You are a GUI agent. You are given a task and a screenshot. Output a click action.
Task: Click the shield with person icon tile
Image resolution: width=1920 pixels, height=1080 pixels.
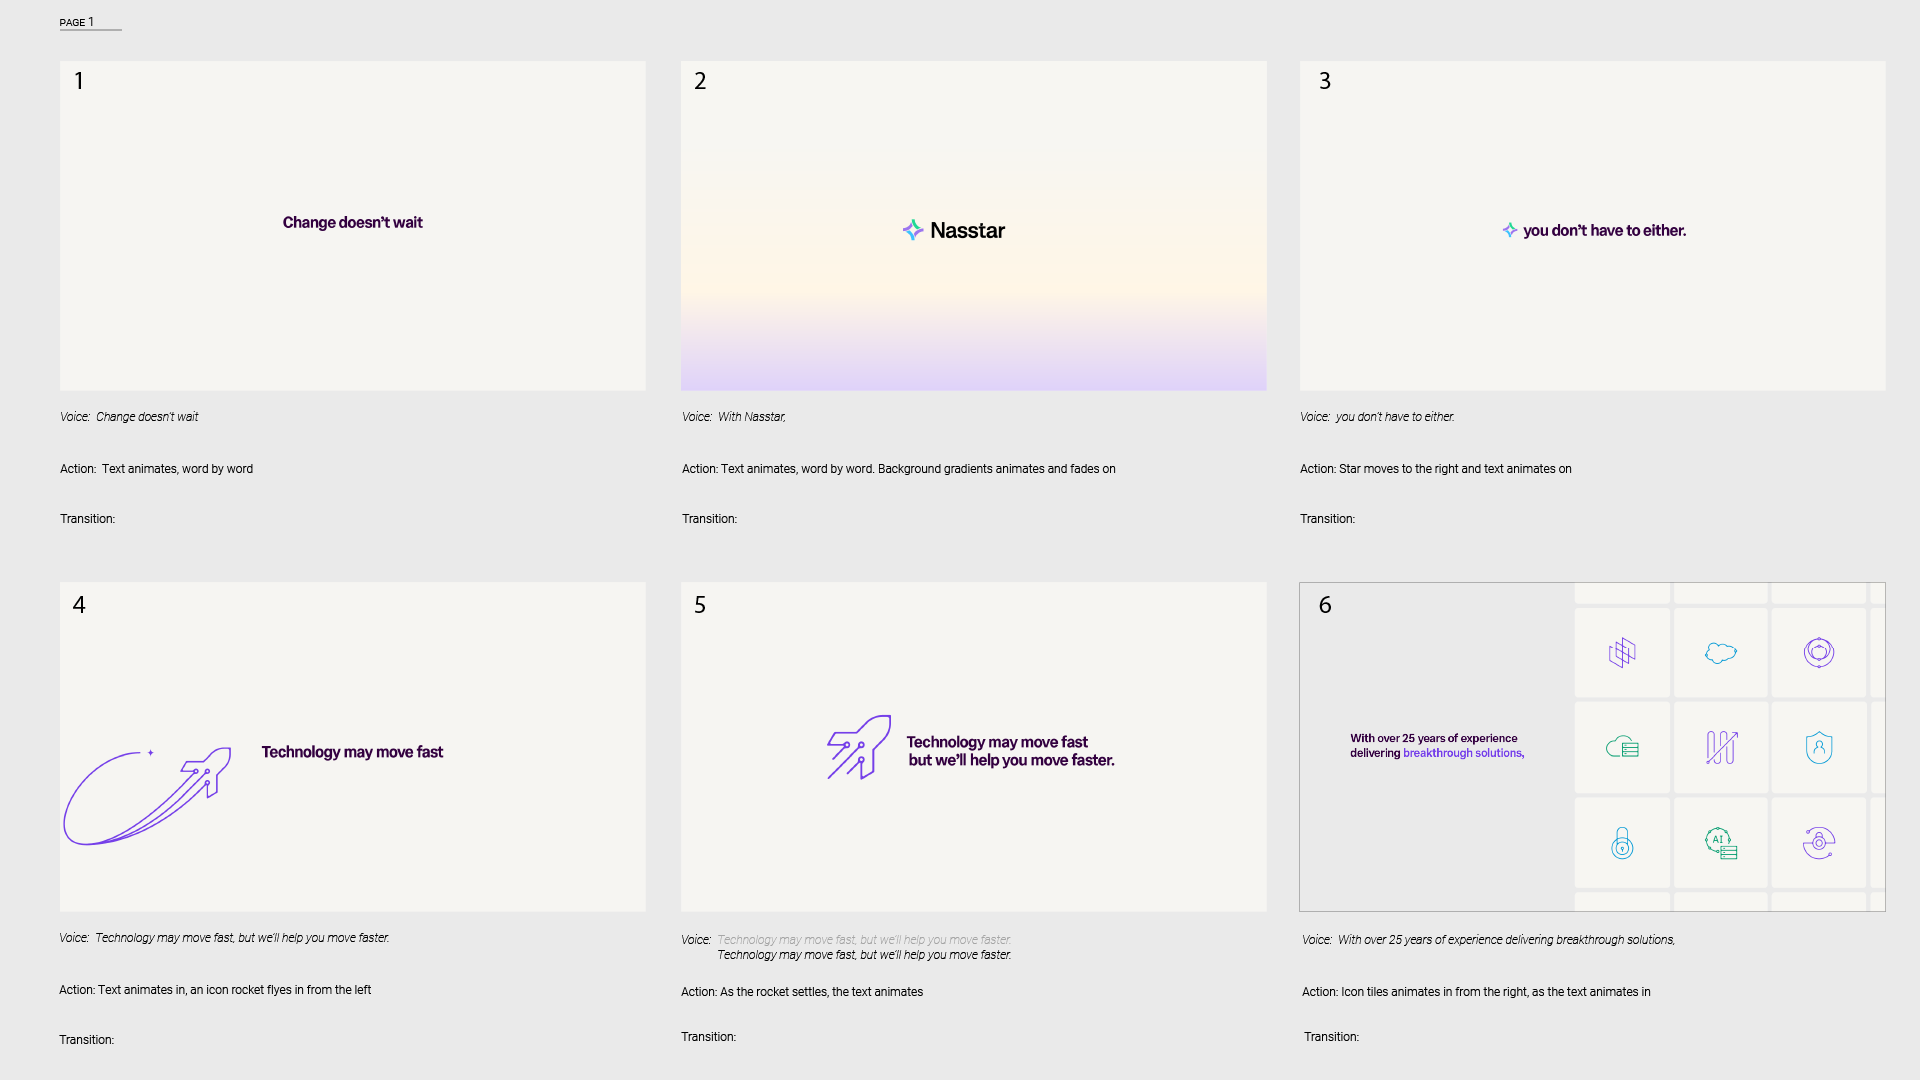1818,747
